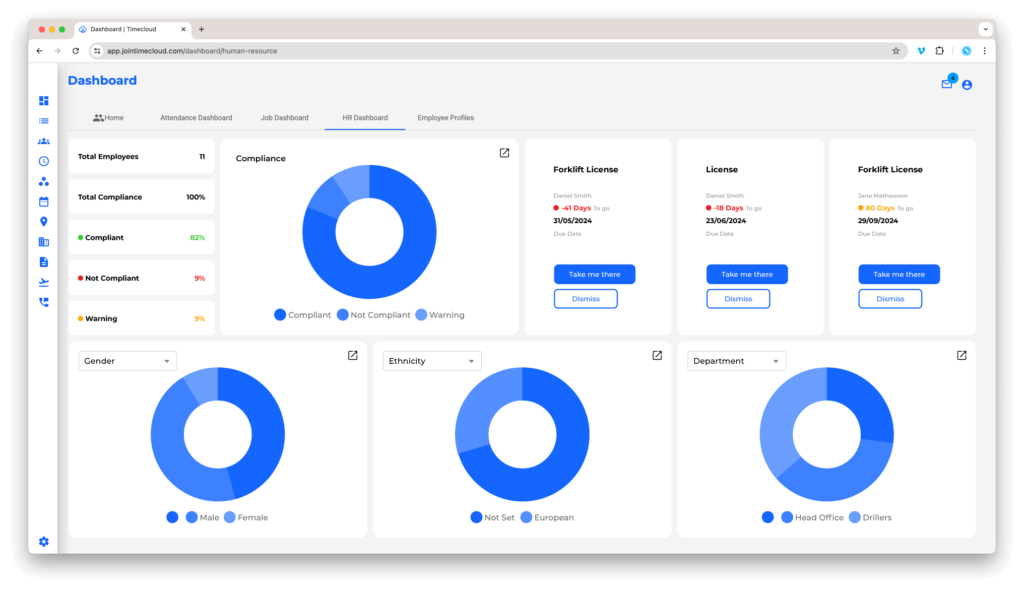Click the 31/05/2024 due date

click(x=573, y=221)
